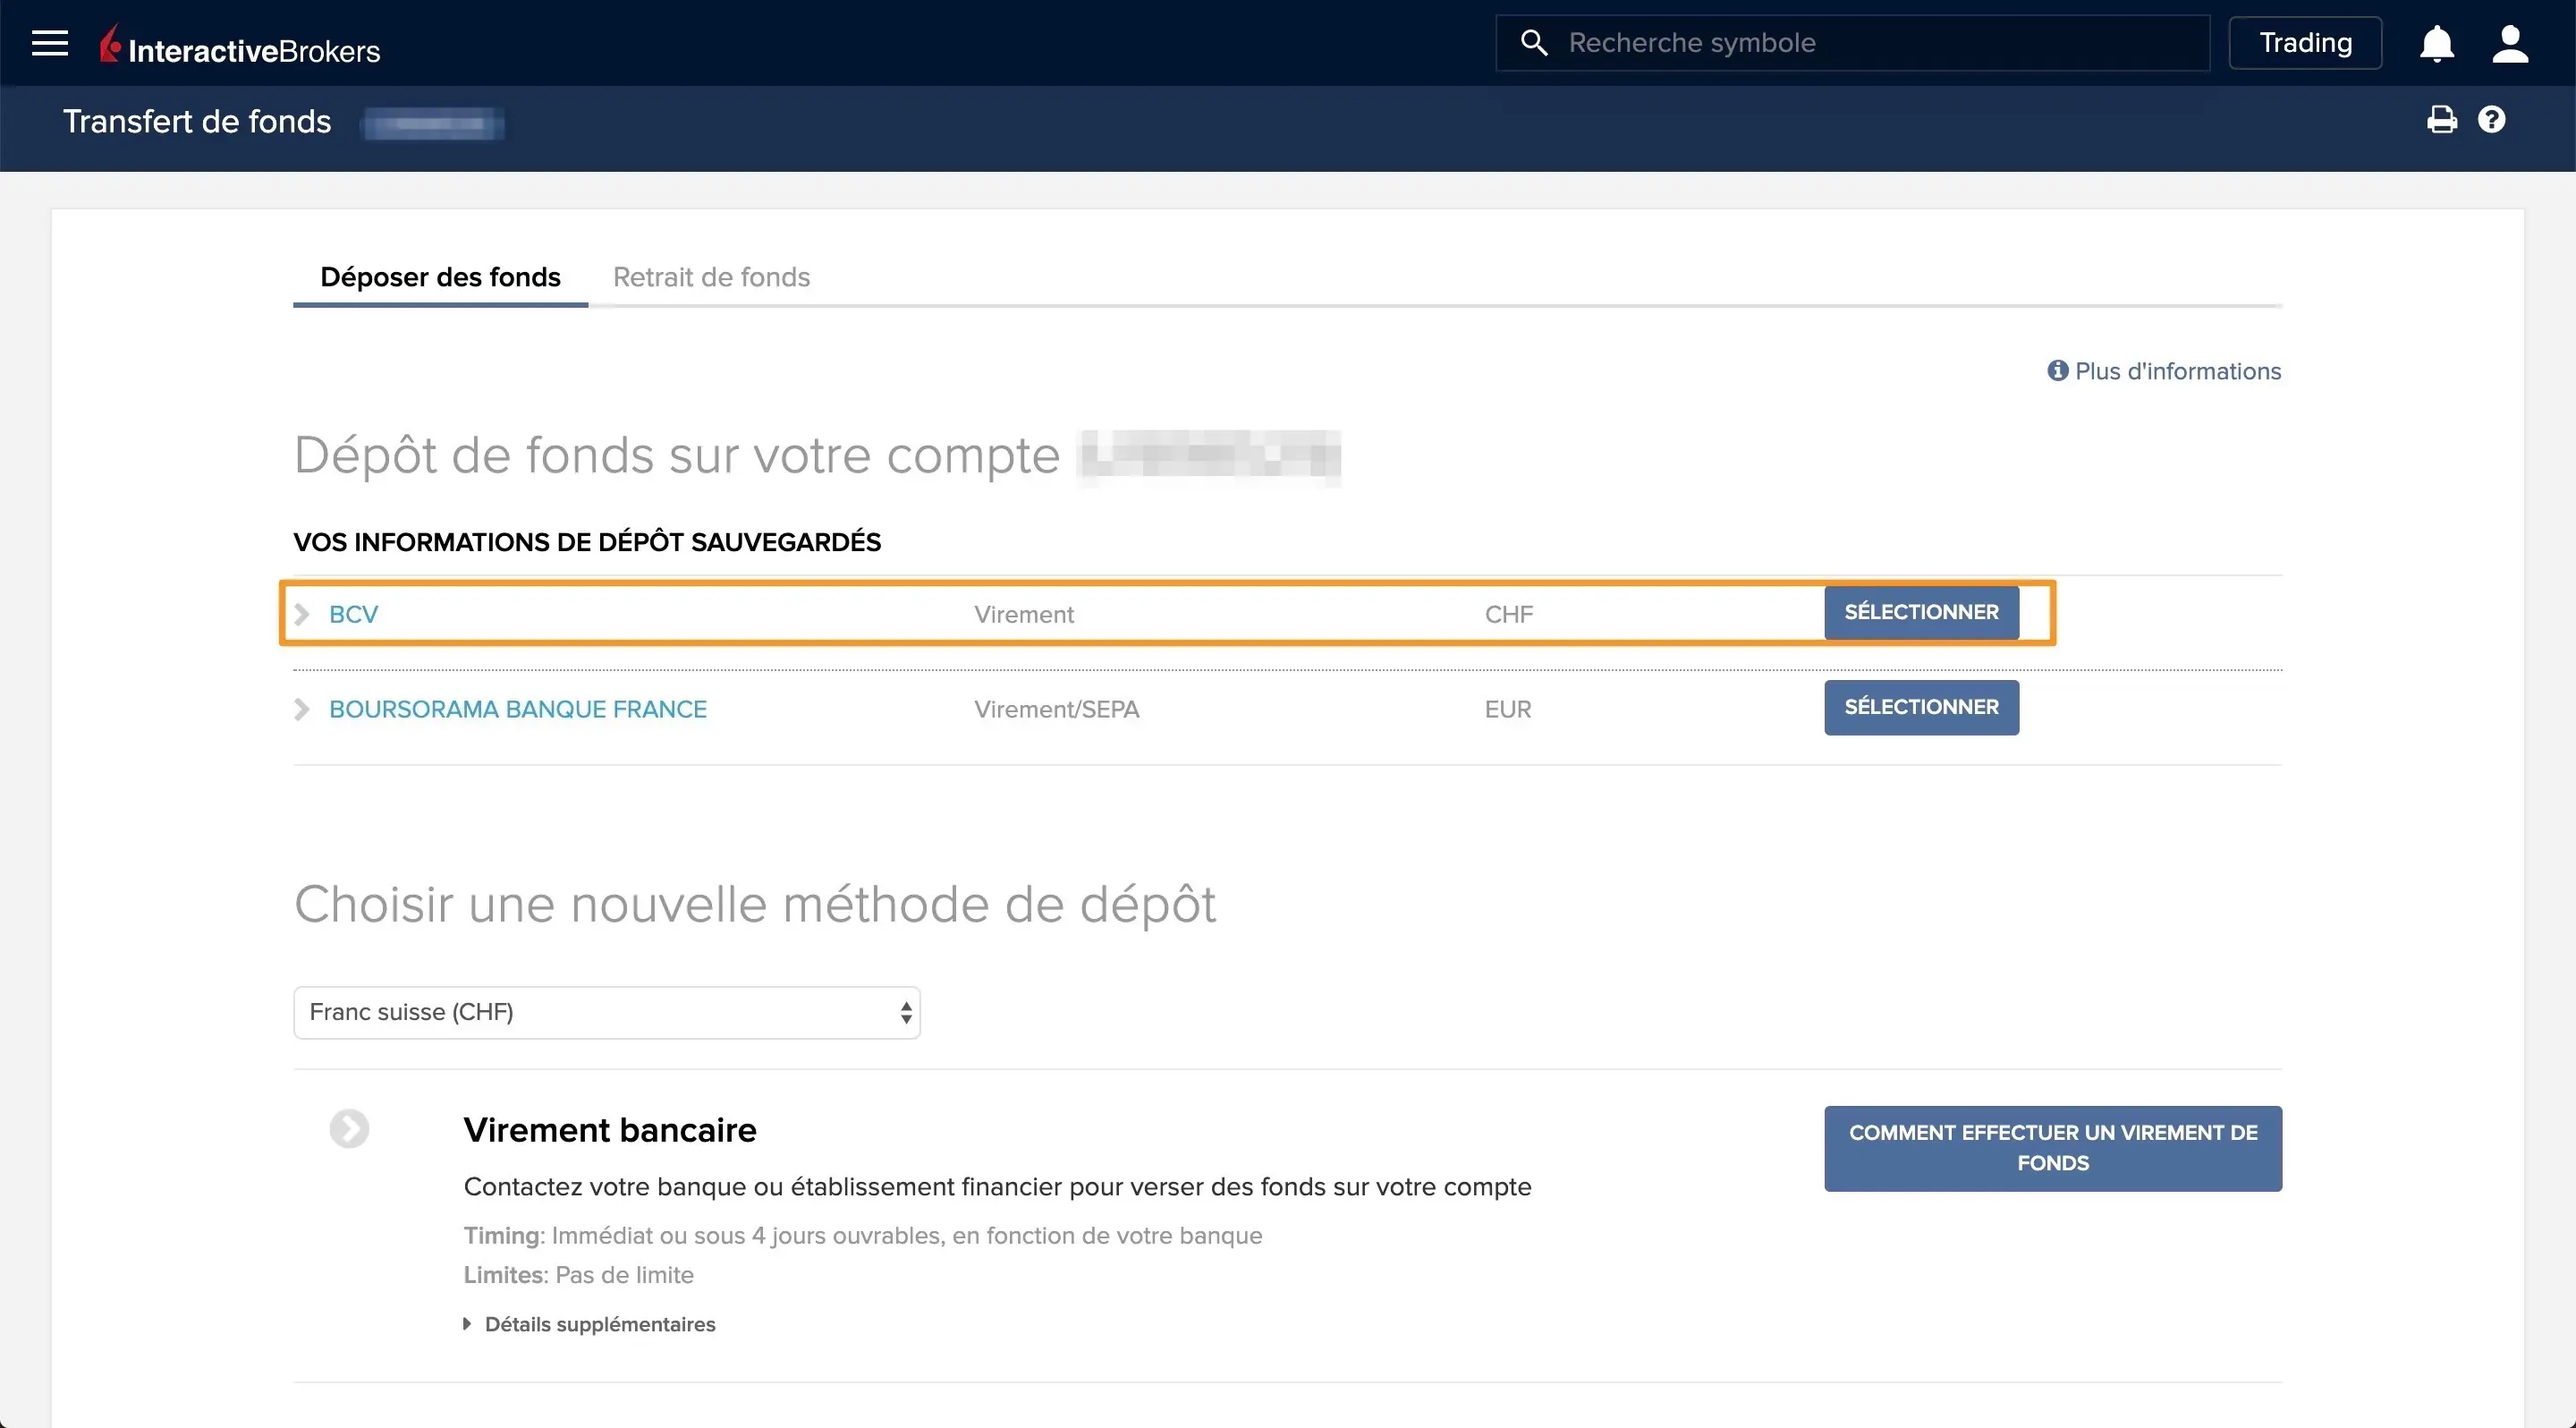This screenshot has width=2576, height=1428.
Task: Select the Boursorama EUR deposit
Action: click(x=1921, y=707)
